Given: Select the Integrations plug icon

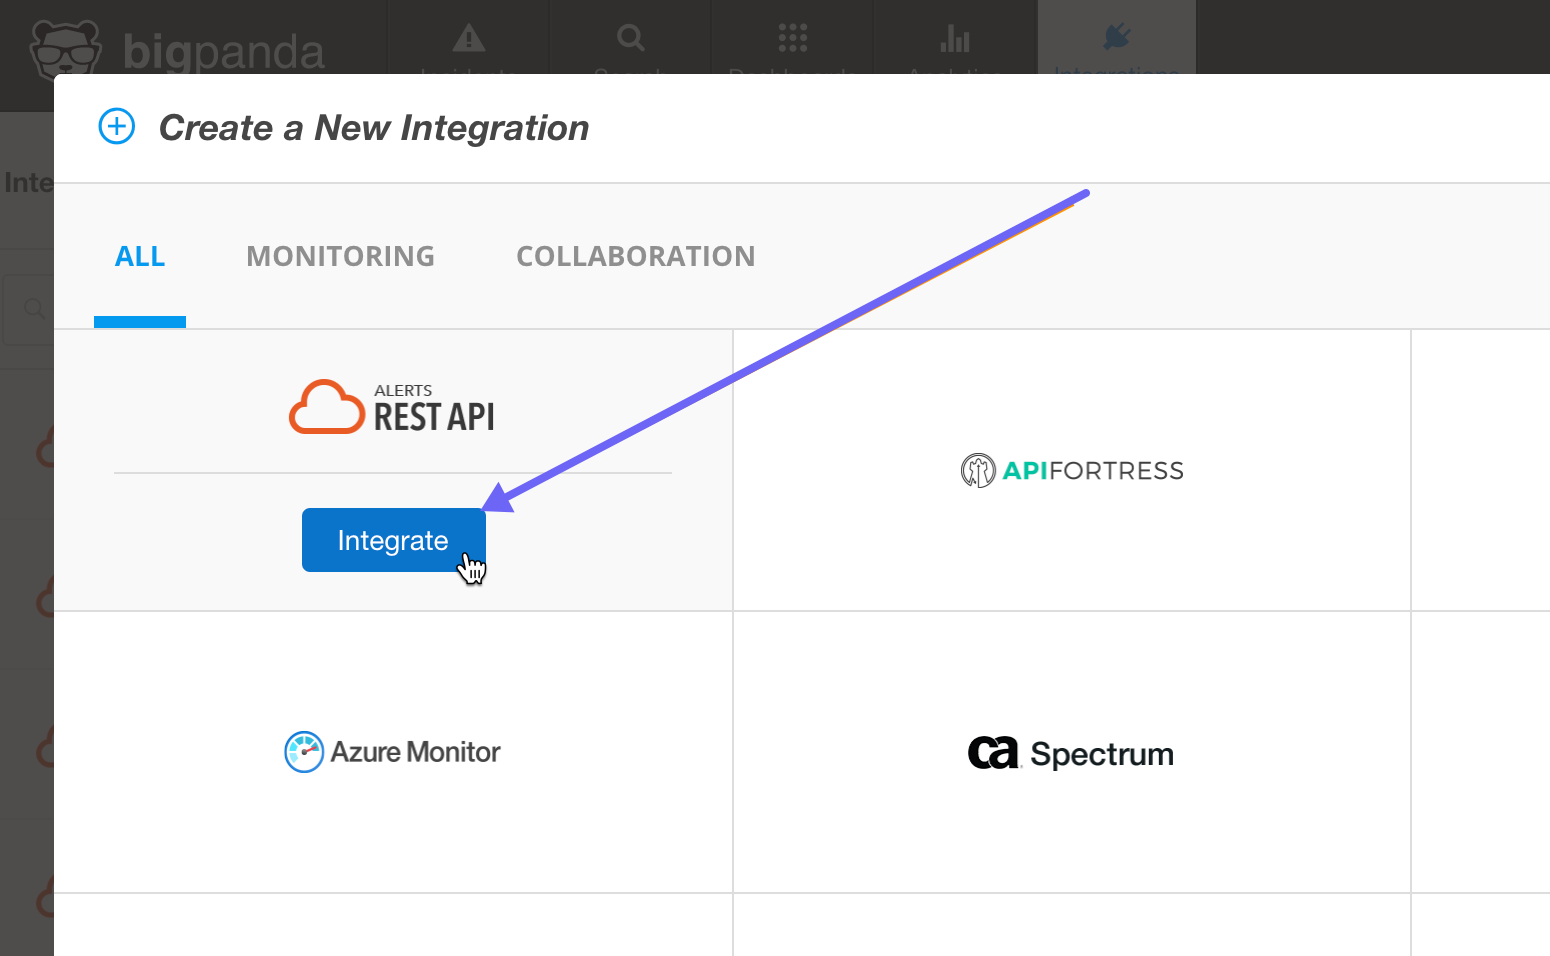Looking at the screenshot, I should [1116, 38].
